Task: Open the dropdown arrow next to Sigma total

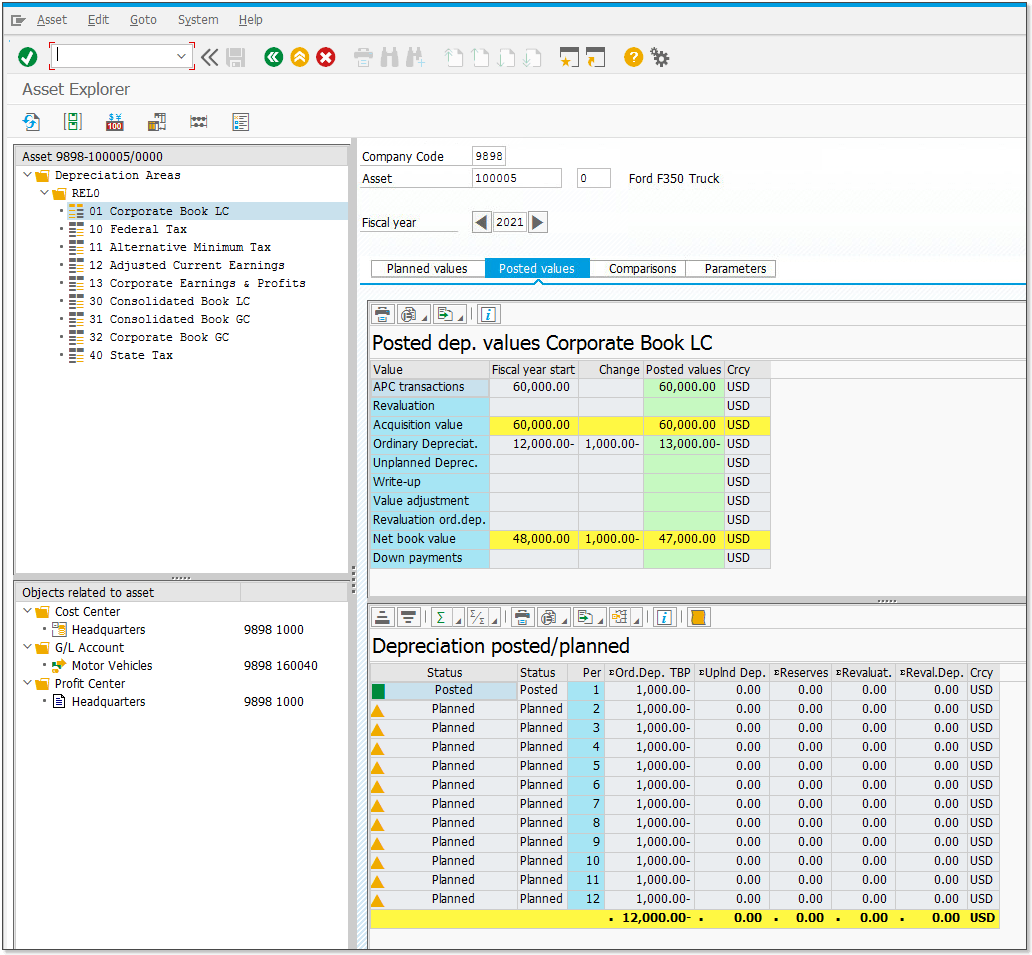Action: 458,620
